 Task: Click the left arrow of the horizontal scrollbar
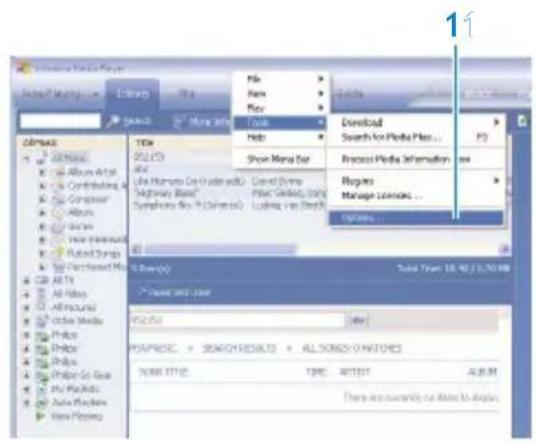136,250
